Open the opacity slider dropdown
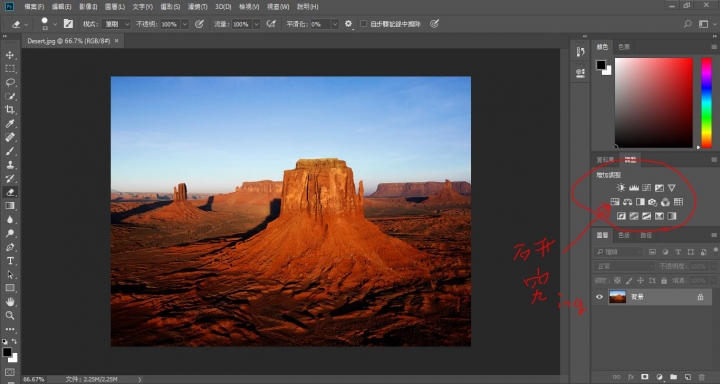 coord(185,24)
